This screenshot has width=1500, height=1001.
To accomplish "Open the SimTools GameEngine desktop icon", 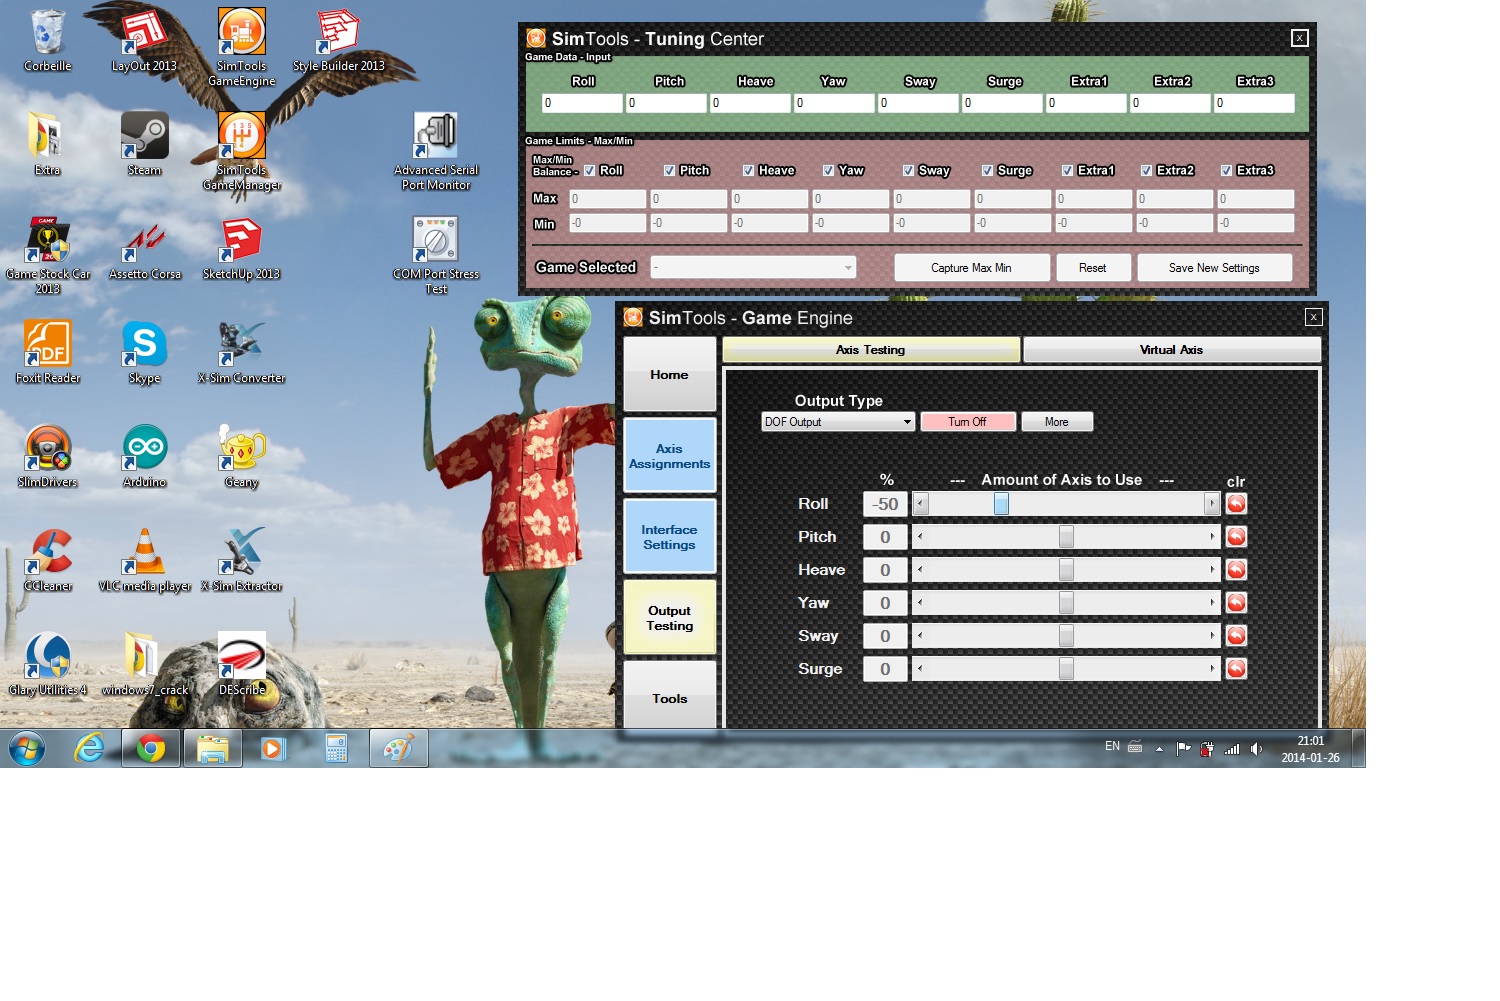I will click(x=242, y=47).
